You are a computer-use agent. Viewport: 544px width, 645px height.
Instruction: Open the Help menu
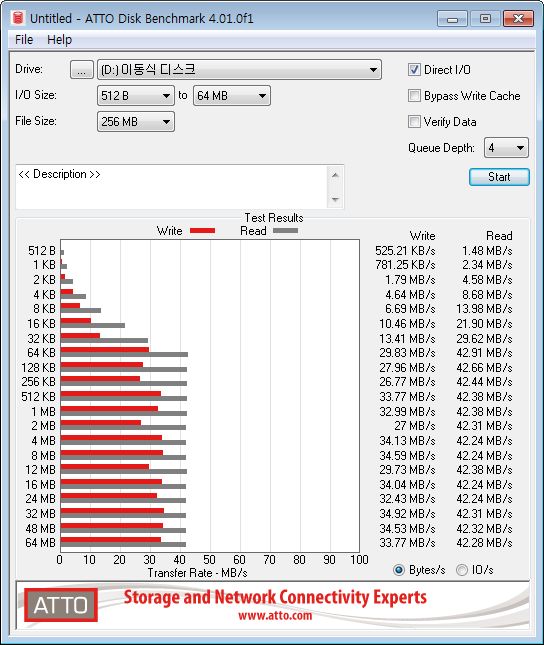59,40
